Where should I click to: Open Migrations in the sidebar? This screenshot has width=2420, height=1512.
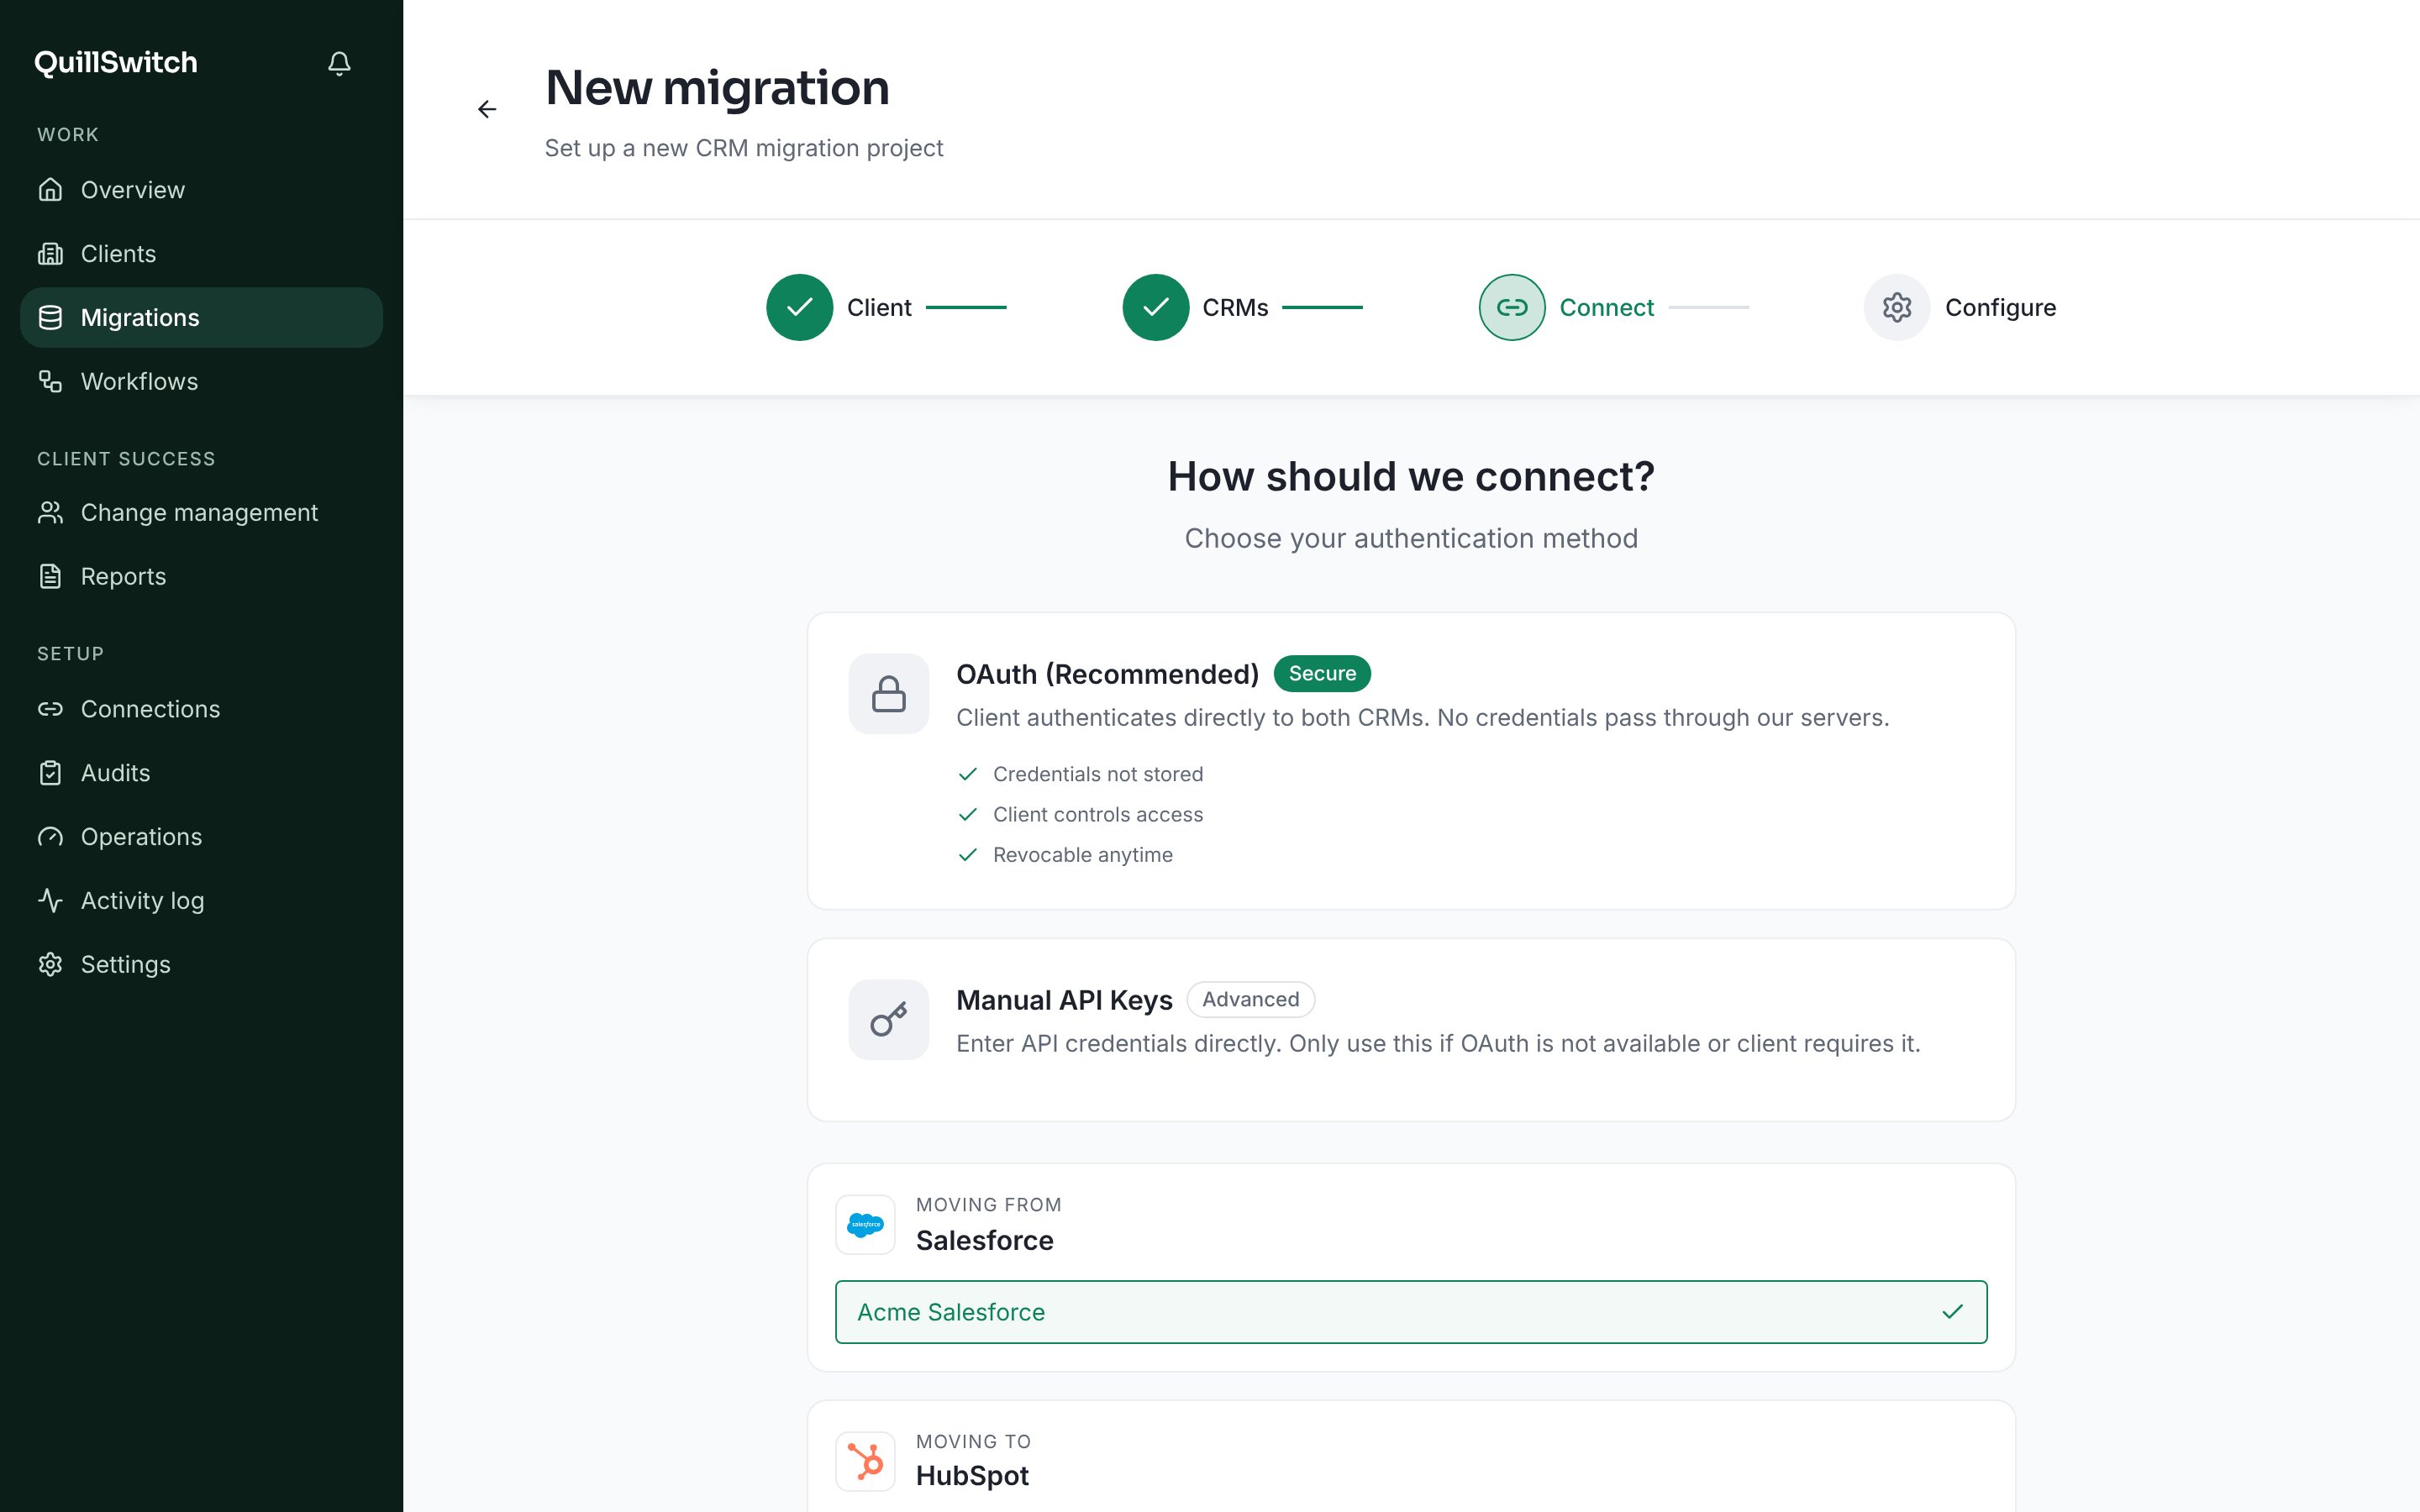pyautogui.click(x=201, y=318)
